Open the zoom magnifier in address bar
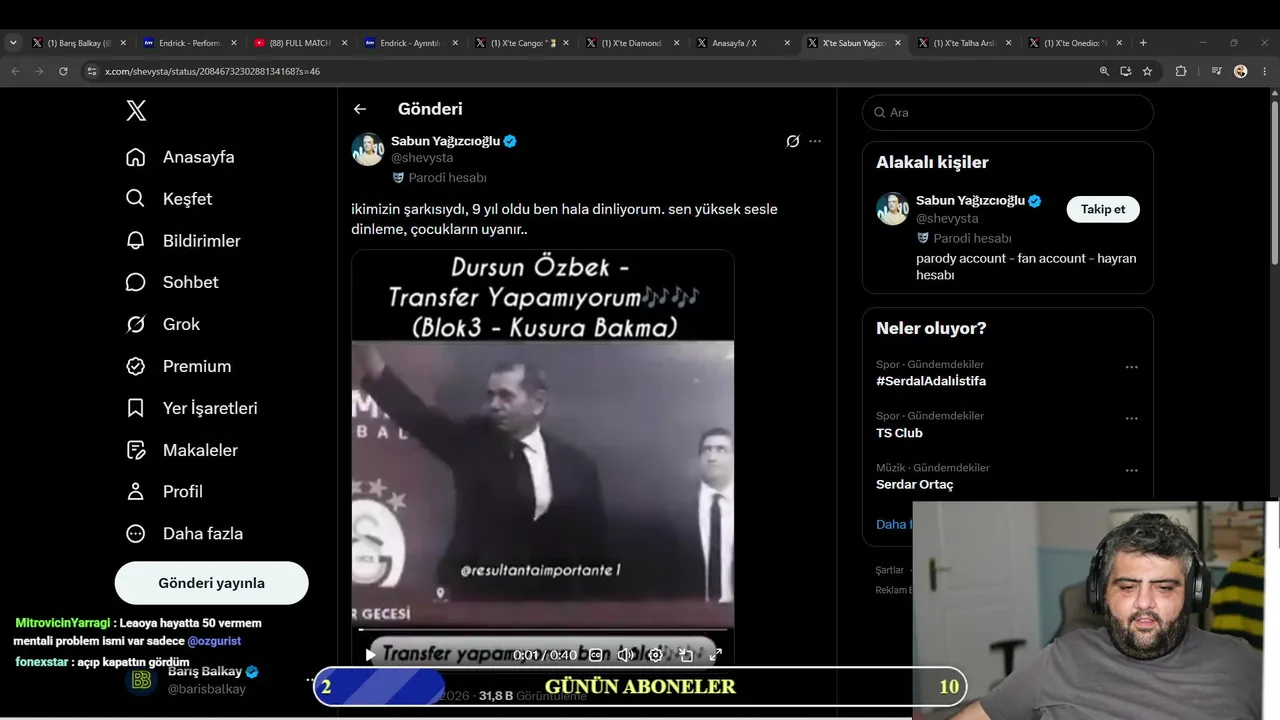This screenshot has width=1280, height=720. (1104, 71)
